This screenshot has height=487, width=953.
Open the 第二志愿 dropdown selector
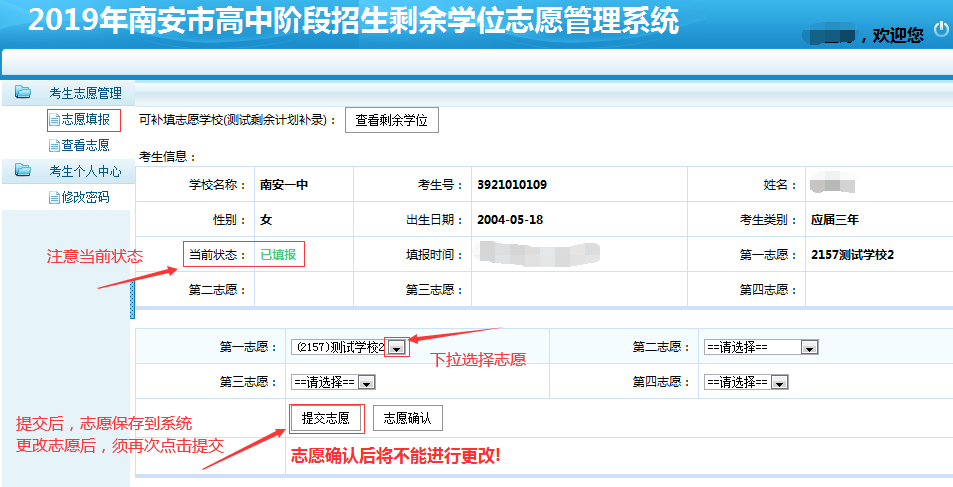[x=761, y=347]
